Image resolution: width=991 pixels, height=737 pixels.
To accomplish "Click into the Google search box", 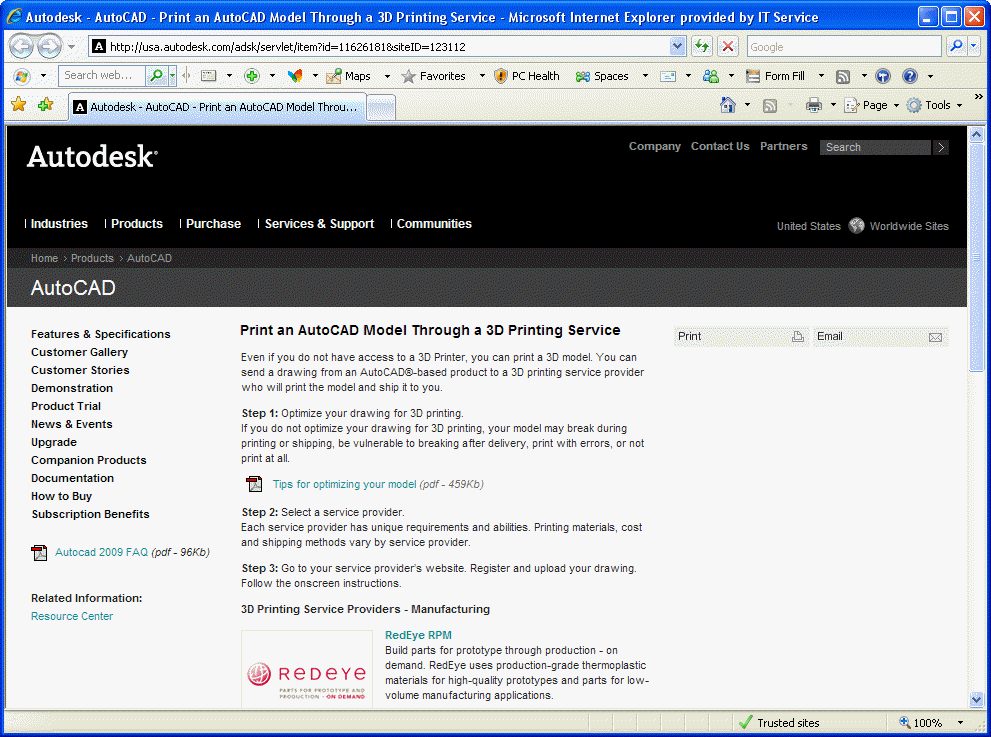I will coord(844,47).
